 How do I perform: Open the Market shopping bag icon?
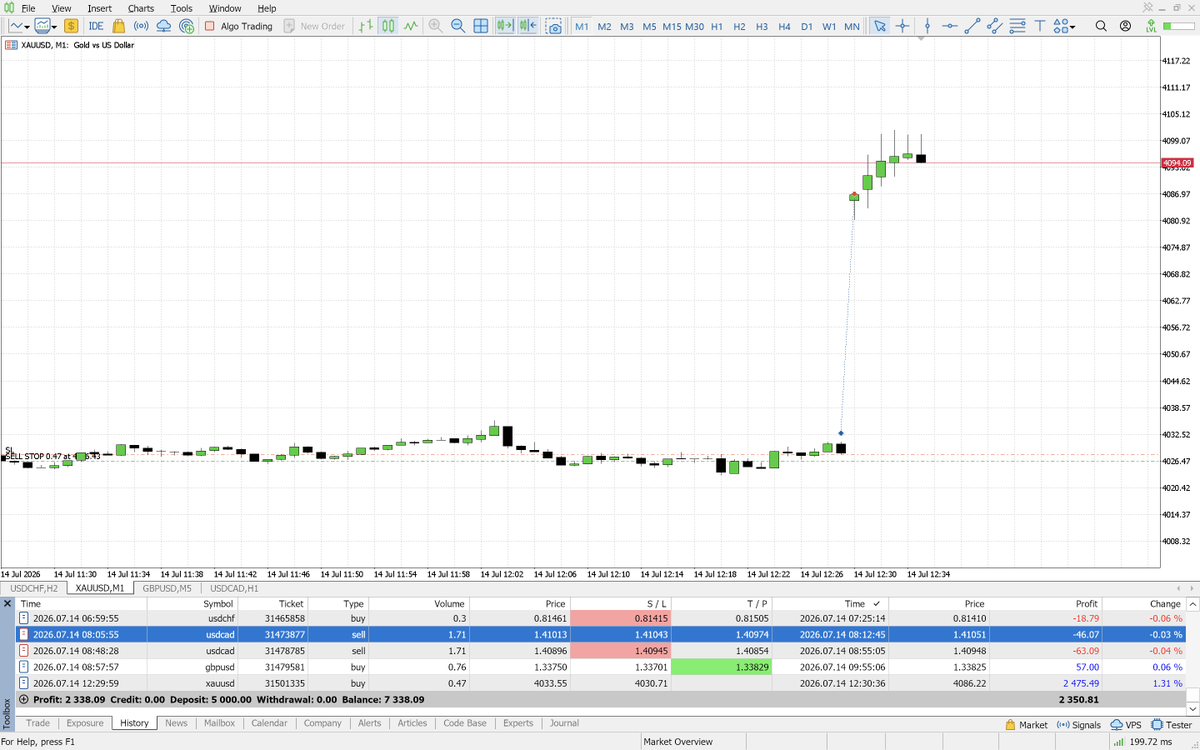119,26
